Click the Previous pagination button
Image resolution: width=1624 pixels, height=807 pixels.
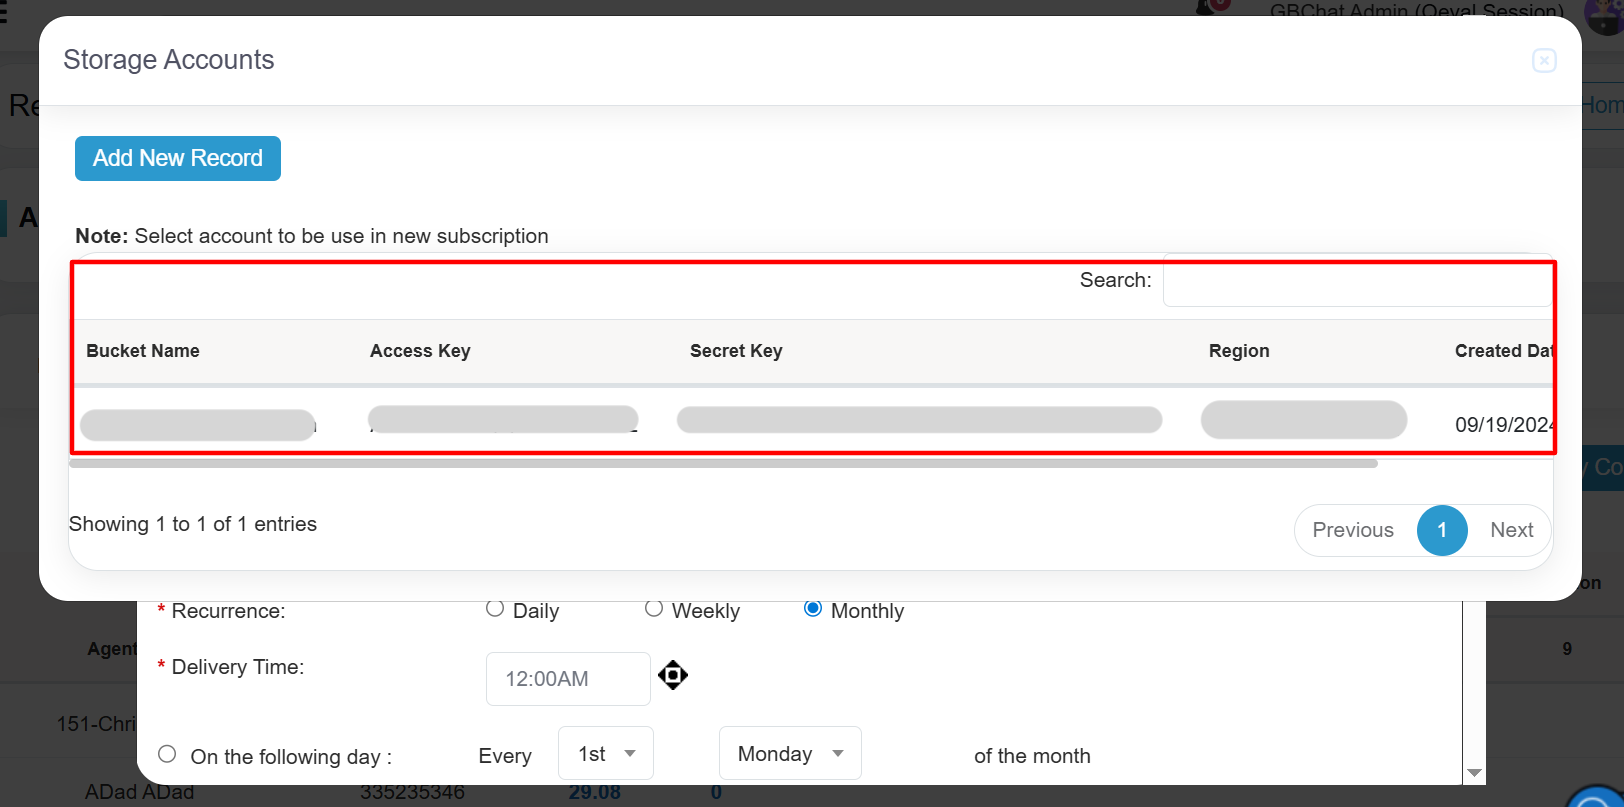tap(1352, 530)
